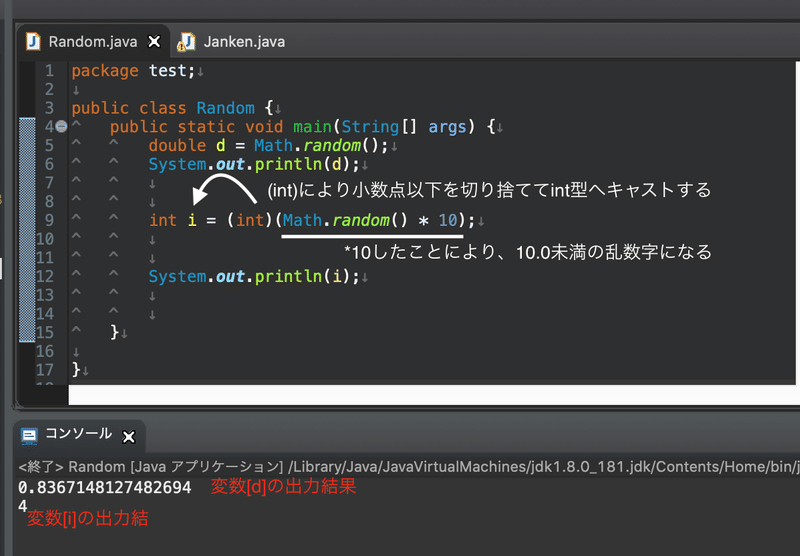Click 'println(i)' call on line 12

click(x=303, y=276)
